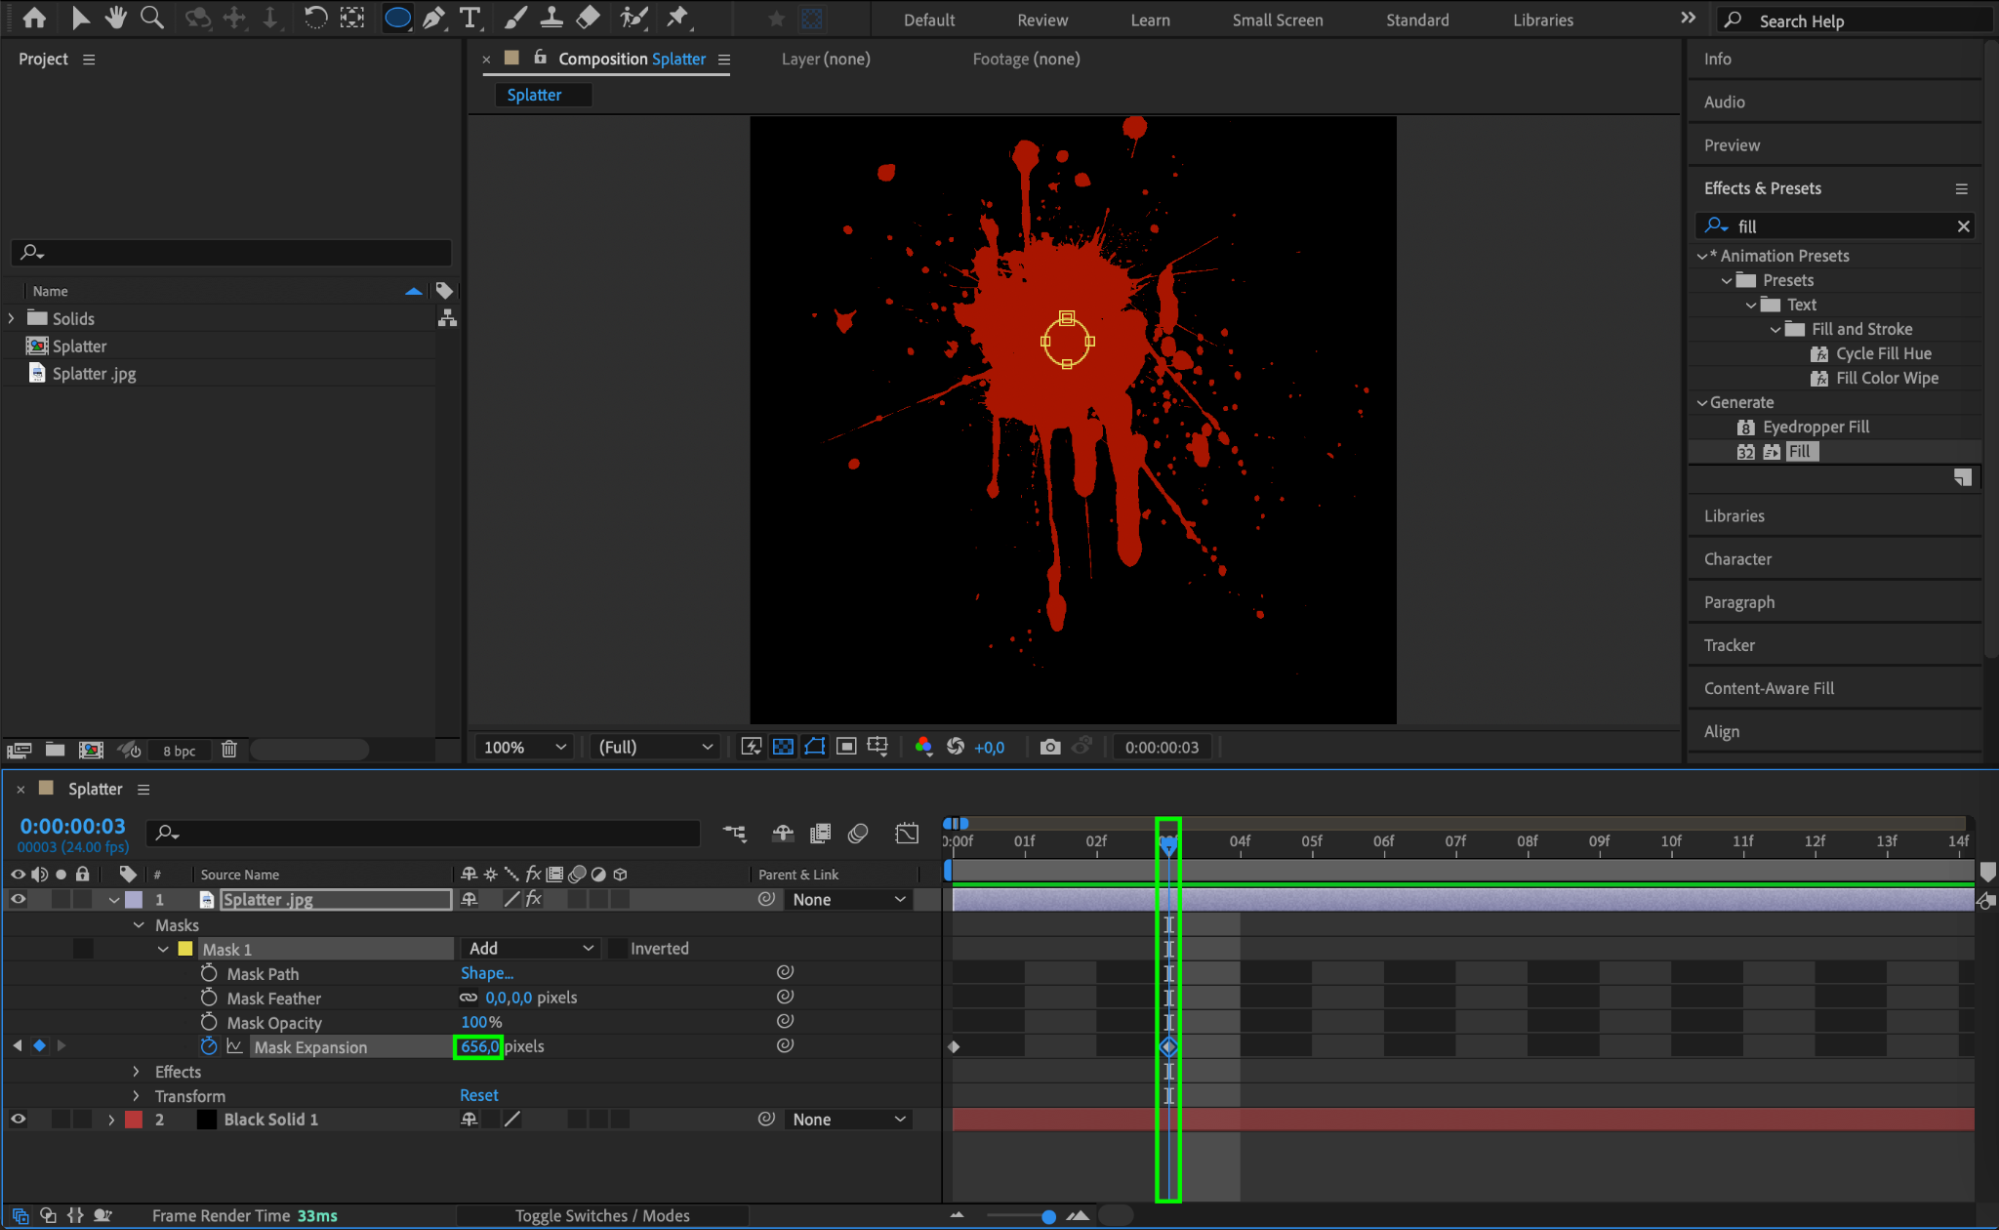
Task: Choose the Puppet Pin tool
Action: pyautogui.click(x=678, y=18)
